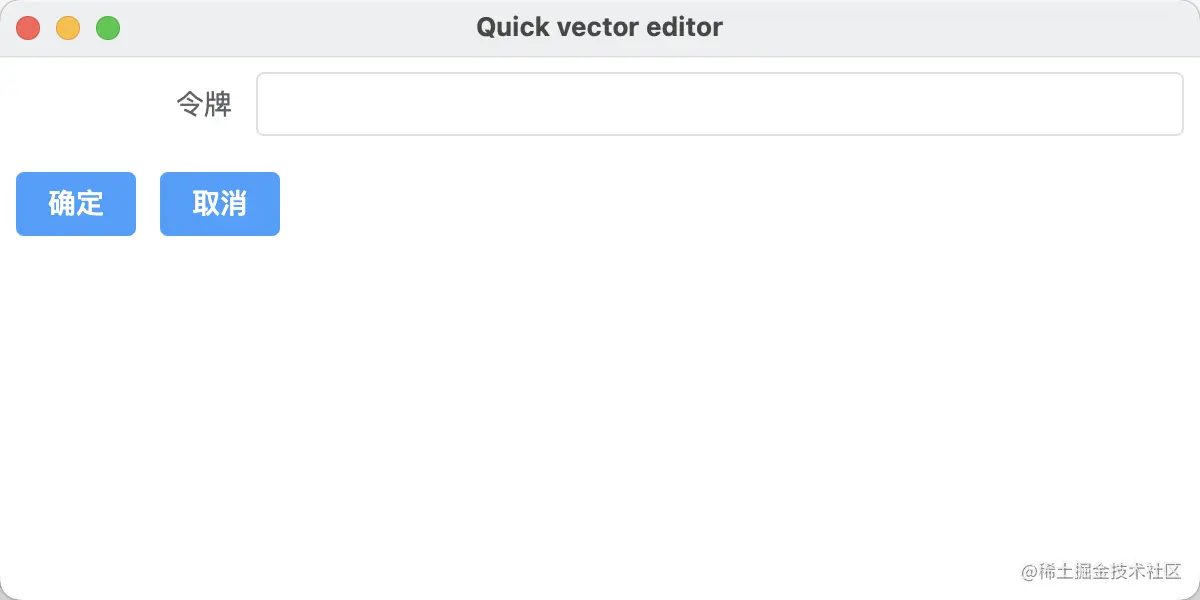Screen dimensions: 1200x600
Task: Click the @ watermark in the bottom corner
Action: [x=1029, y=572]
